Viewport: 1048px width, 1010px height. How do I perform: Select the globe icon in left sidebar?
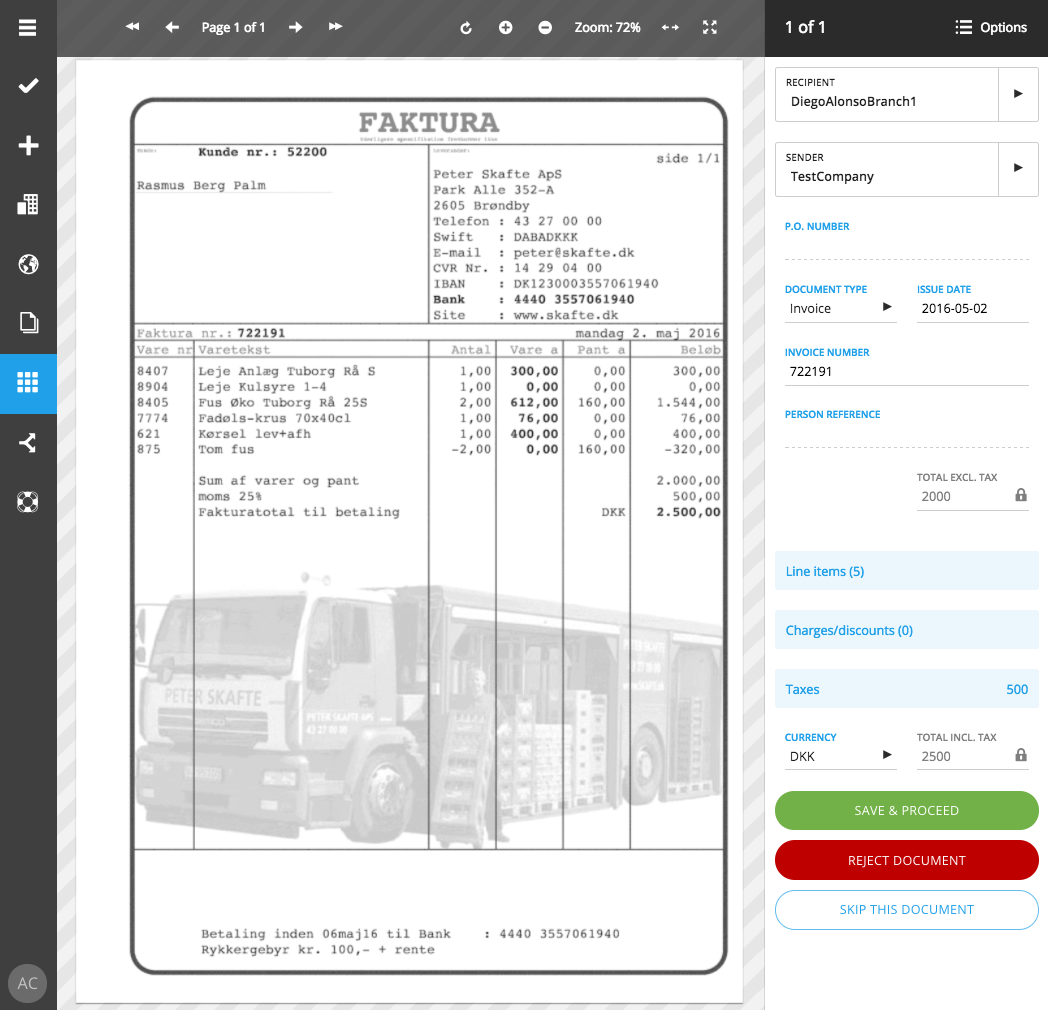pyautogui.click(x=28, y=264)
